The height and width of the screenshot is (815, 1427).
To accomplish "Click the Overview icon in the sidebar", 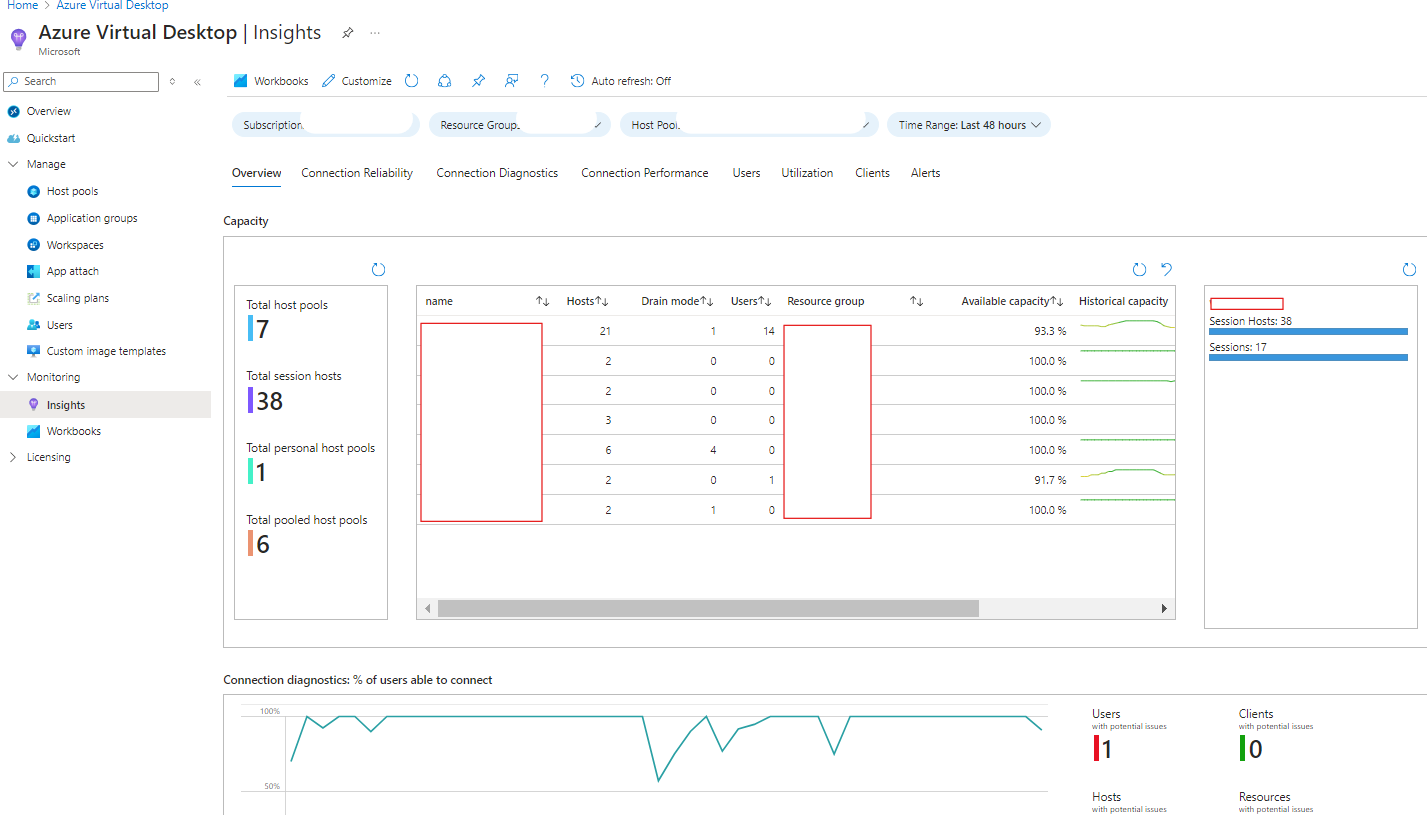I will coord(13,111).
